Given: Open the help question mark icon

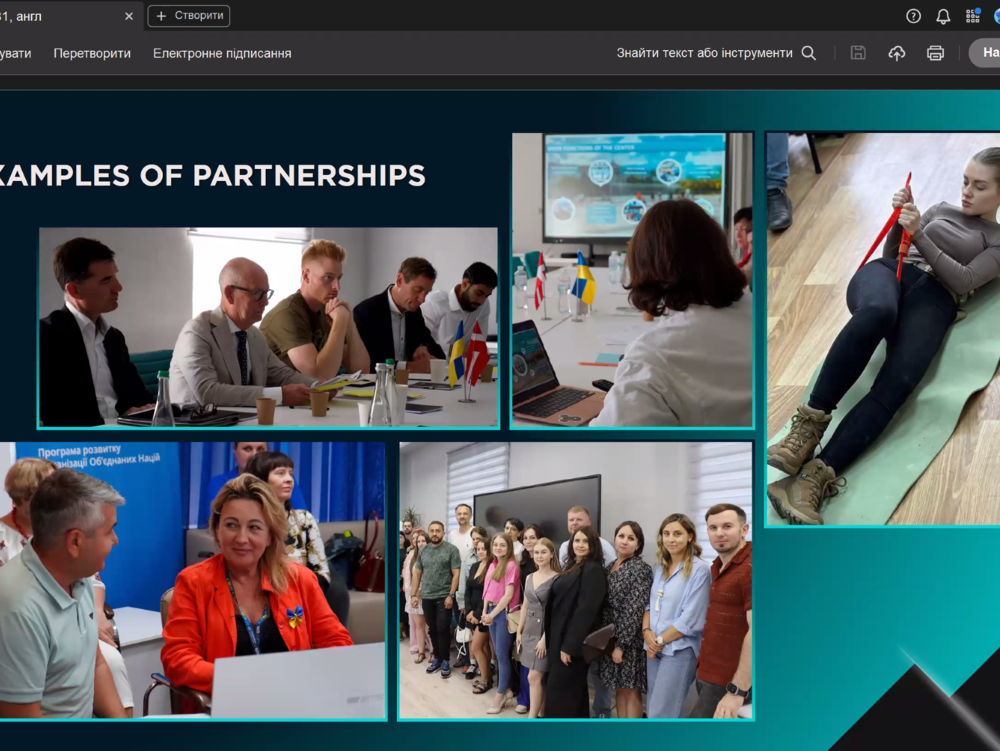Looking at the screenshot, I should (913, 16).
